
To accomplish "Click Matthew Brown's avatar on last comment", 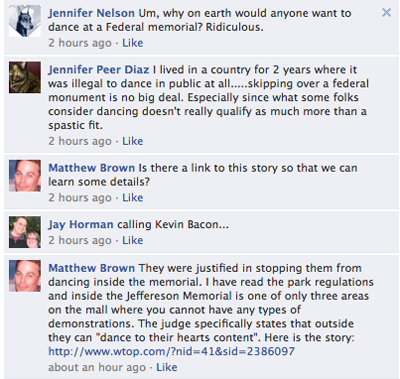I will tap(25, 276).
